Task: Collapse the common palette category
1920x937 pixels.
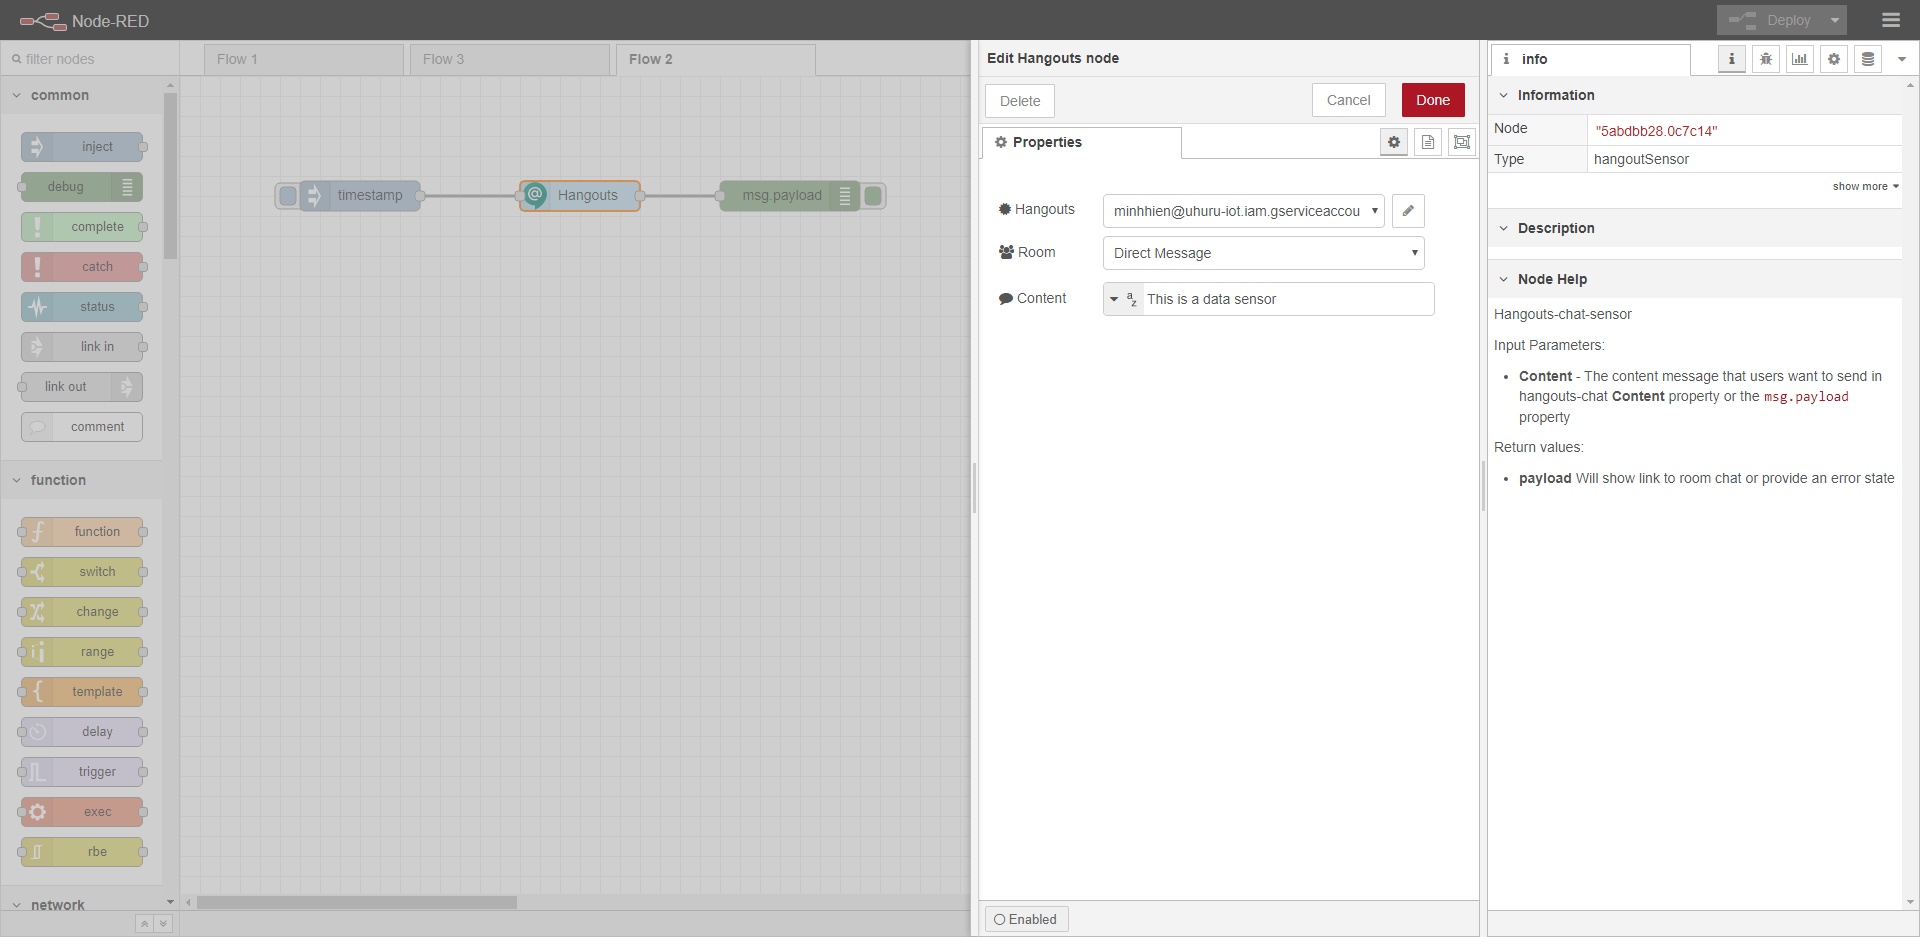Action: click(x=81, y=95)
